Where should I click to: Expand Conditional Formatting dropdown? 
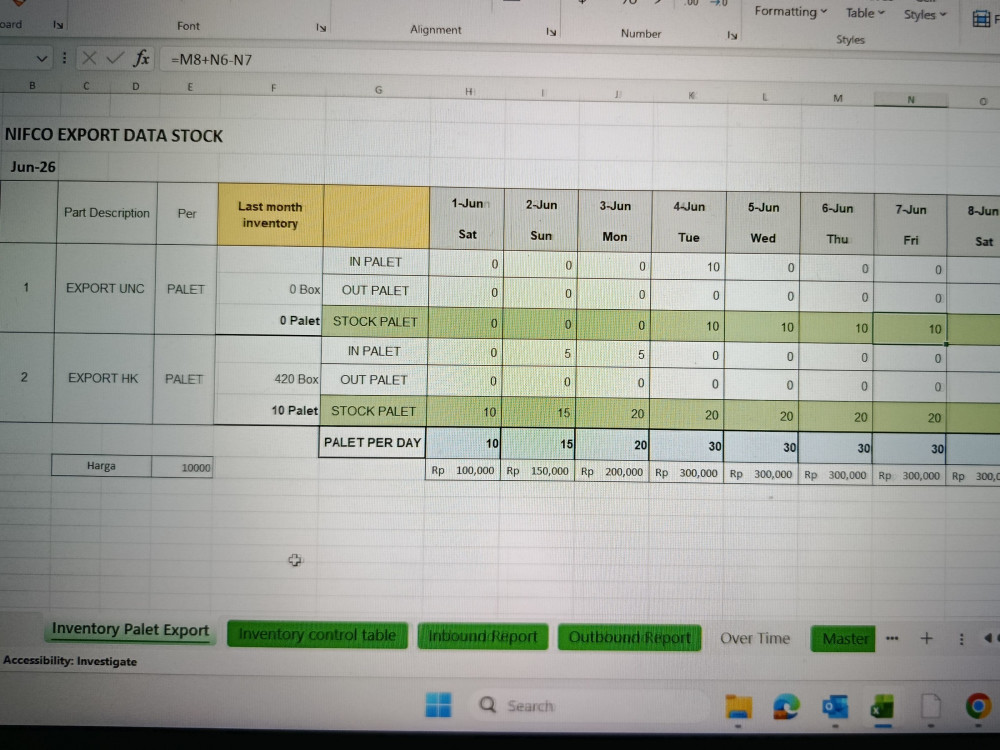click(790, 11)
